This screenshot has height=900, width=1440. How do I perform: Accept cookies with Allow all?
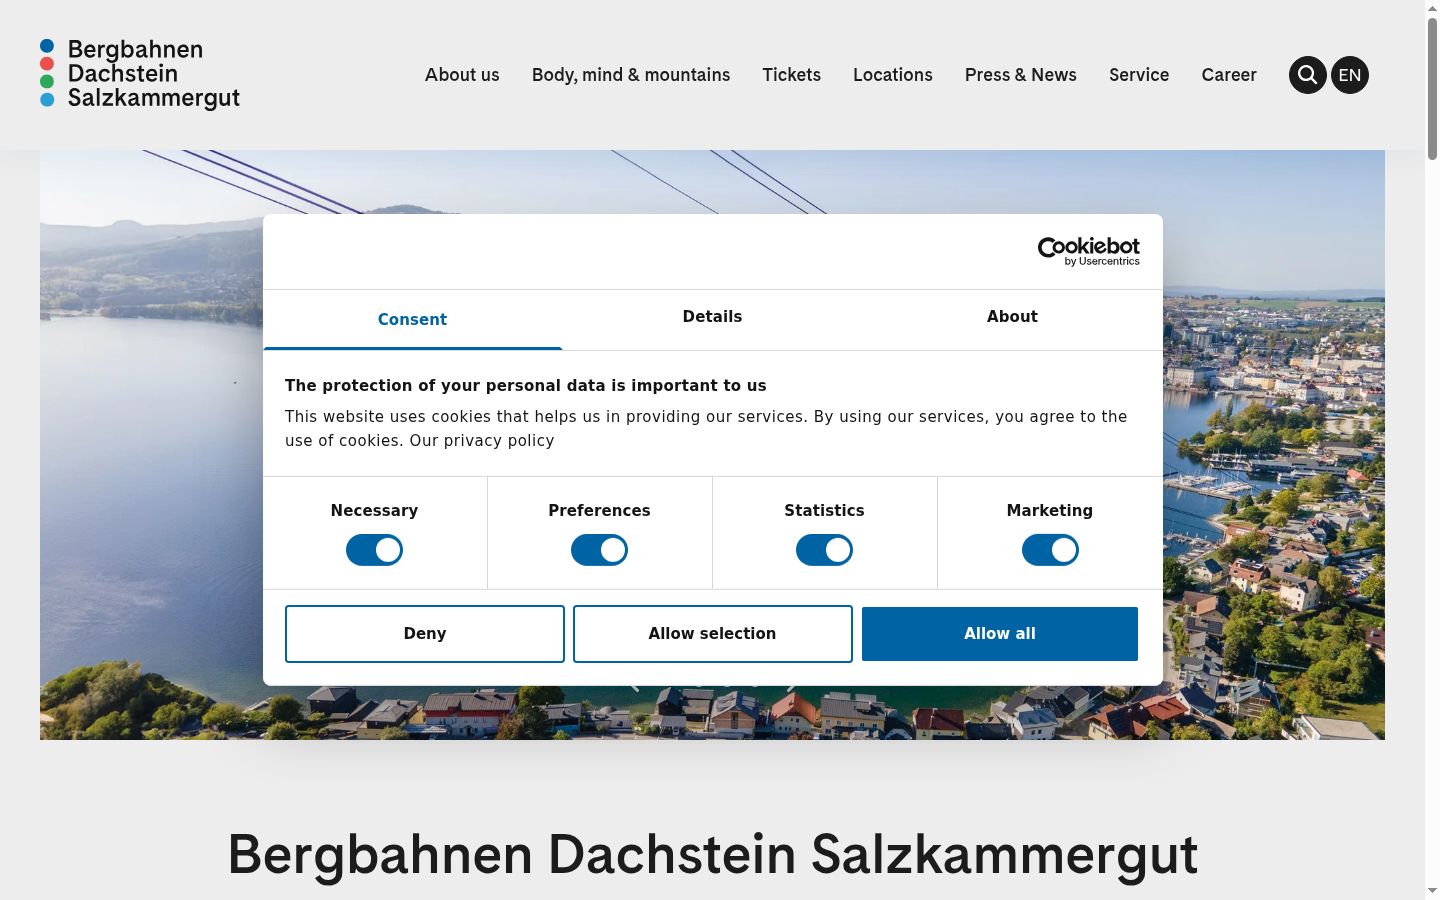point(1000,634)
